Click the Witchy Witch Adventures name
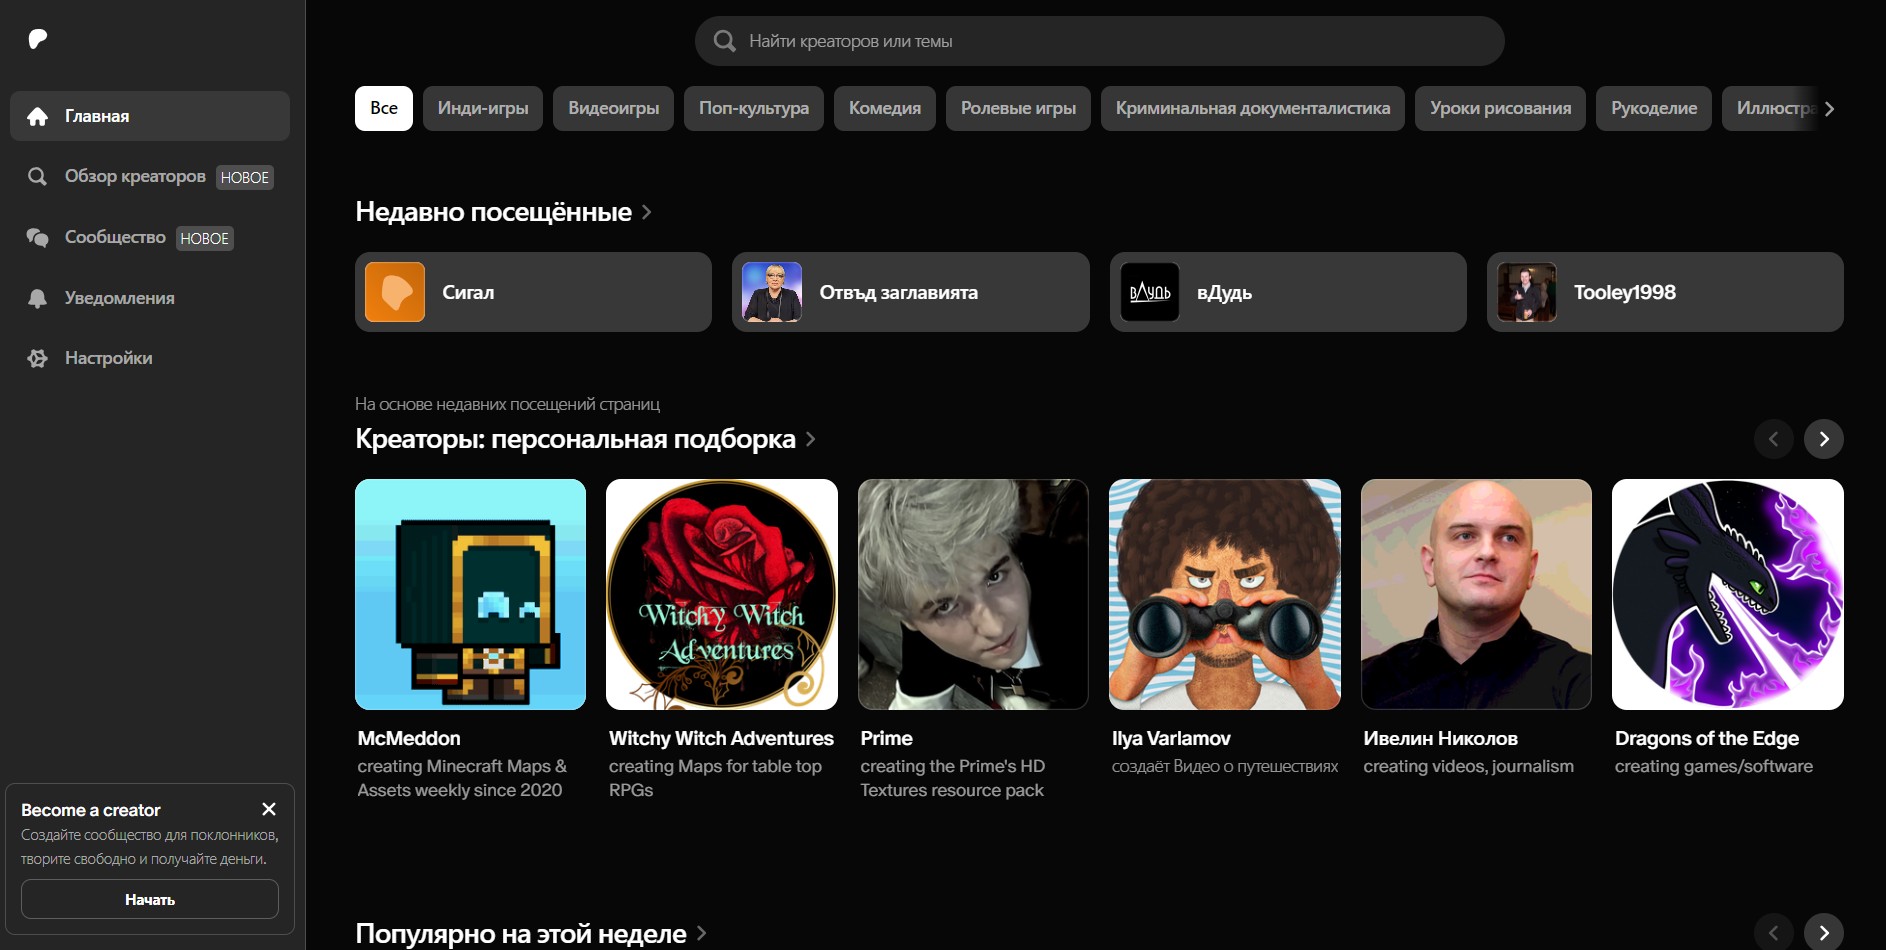1886x950 pixels. pyautogui.click(x=721, y=738)
